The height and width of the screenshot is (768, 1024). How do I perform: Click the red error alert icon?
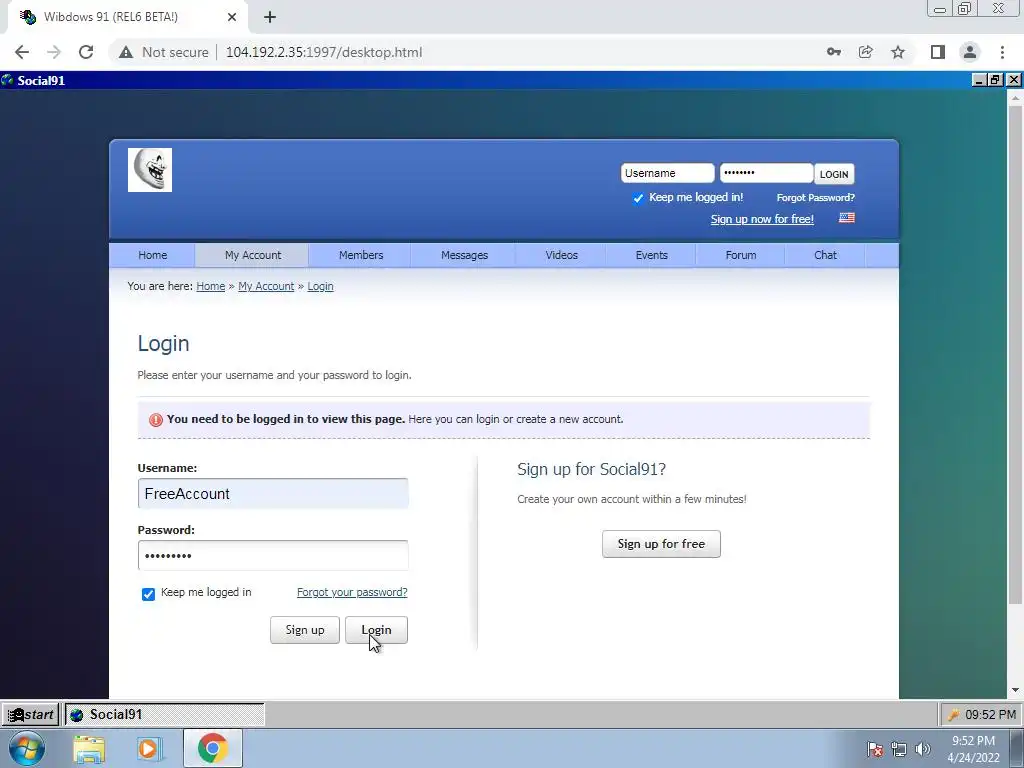pos(155,420)
